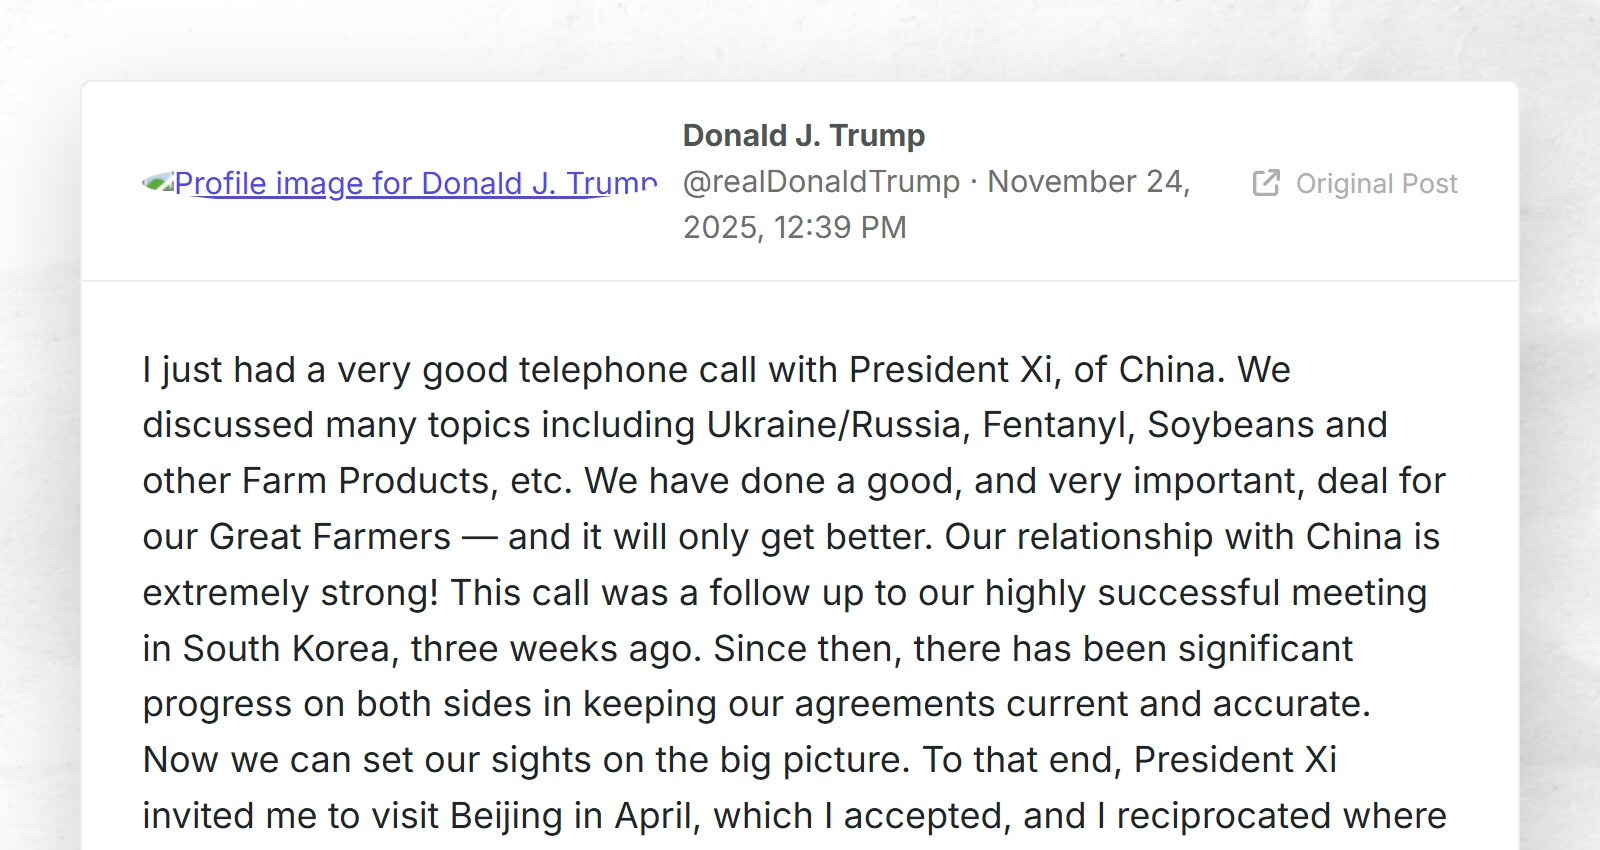This screenshot has height=850, width=1600.
Task: Select the Donald J. Trump display name
Action: 803,134
